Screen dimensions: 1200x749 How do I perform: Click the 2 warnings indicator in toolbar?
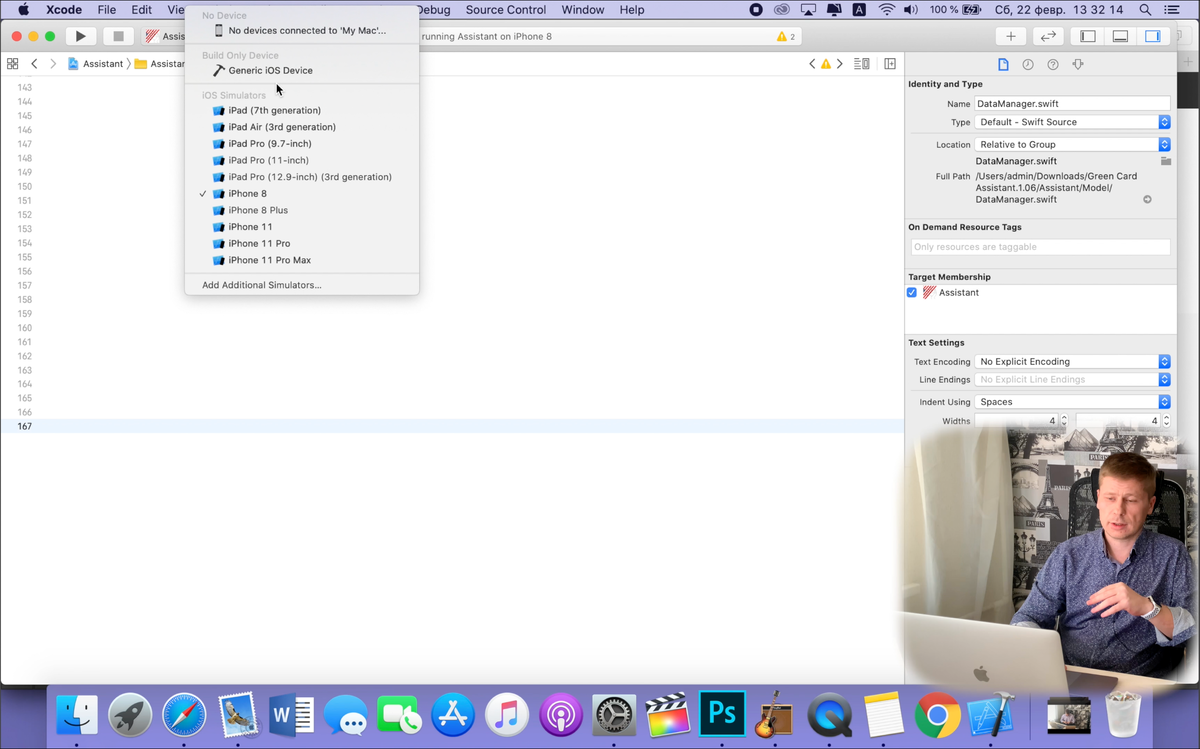point(786,36)
